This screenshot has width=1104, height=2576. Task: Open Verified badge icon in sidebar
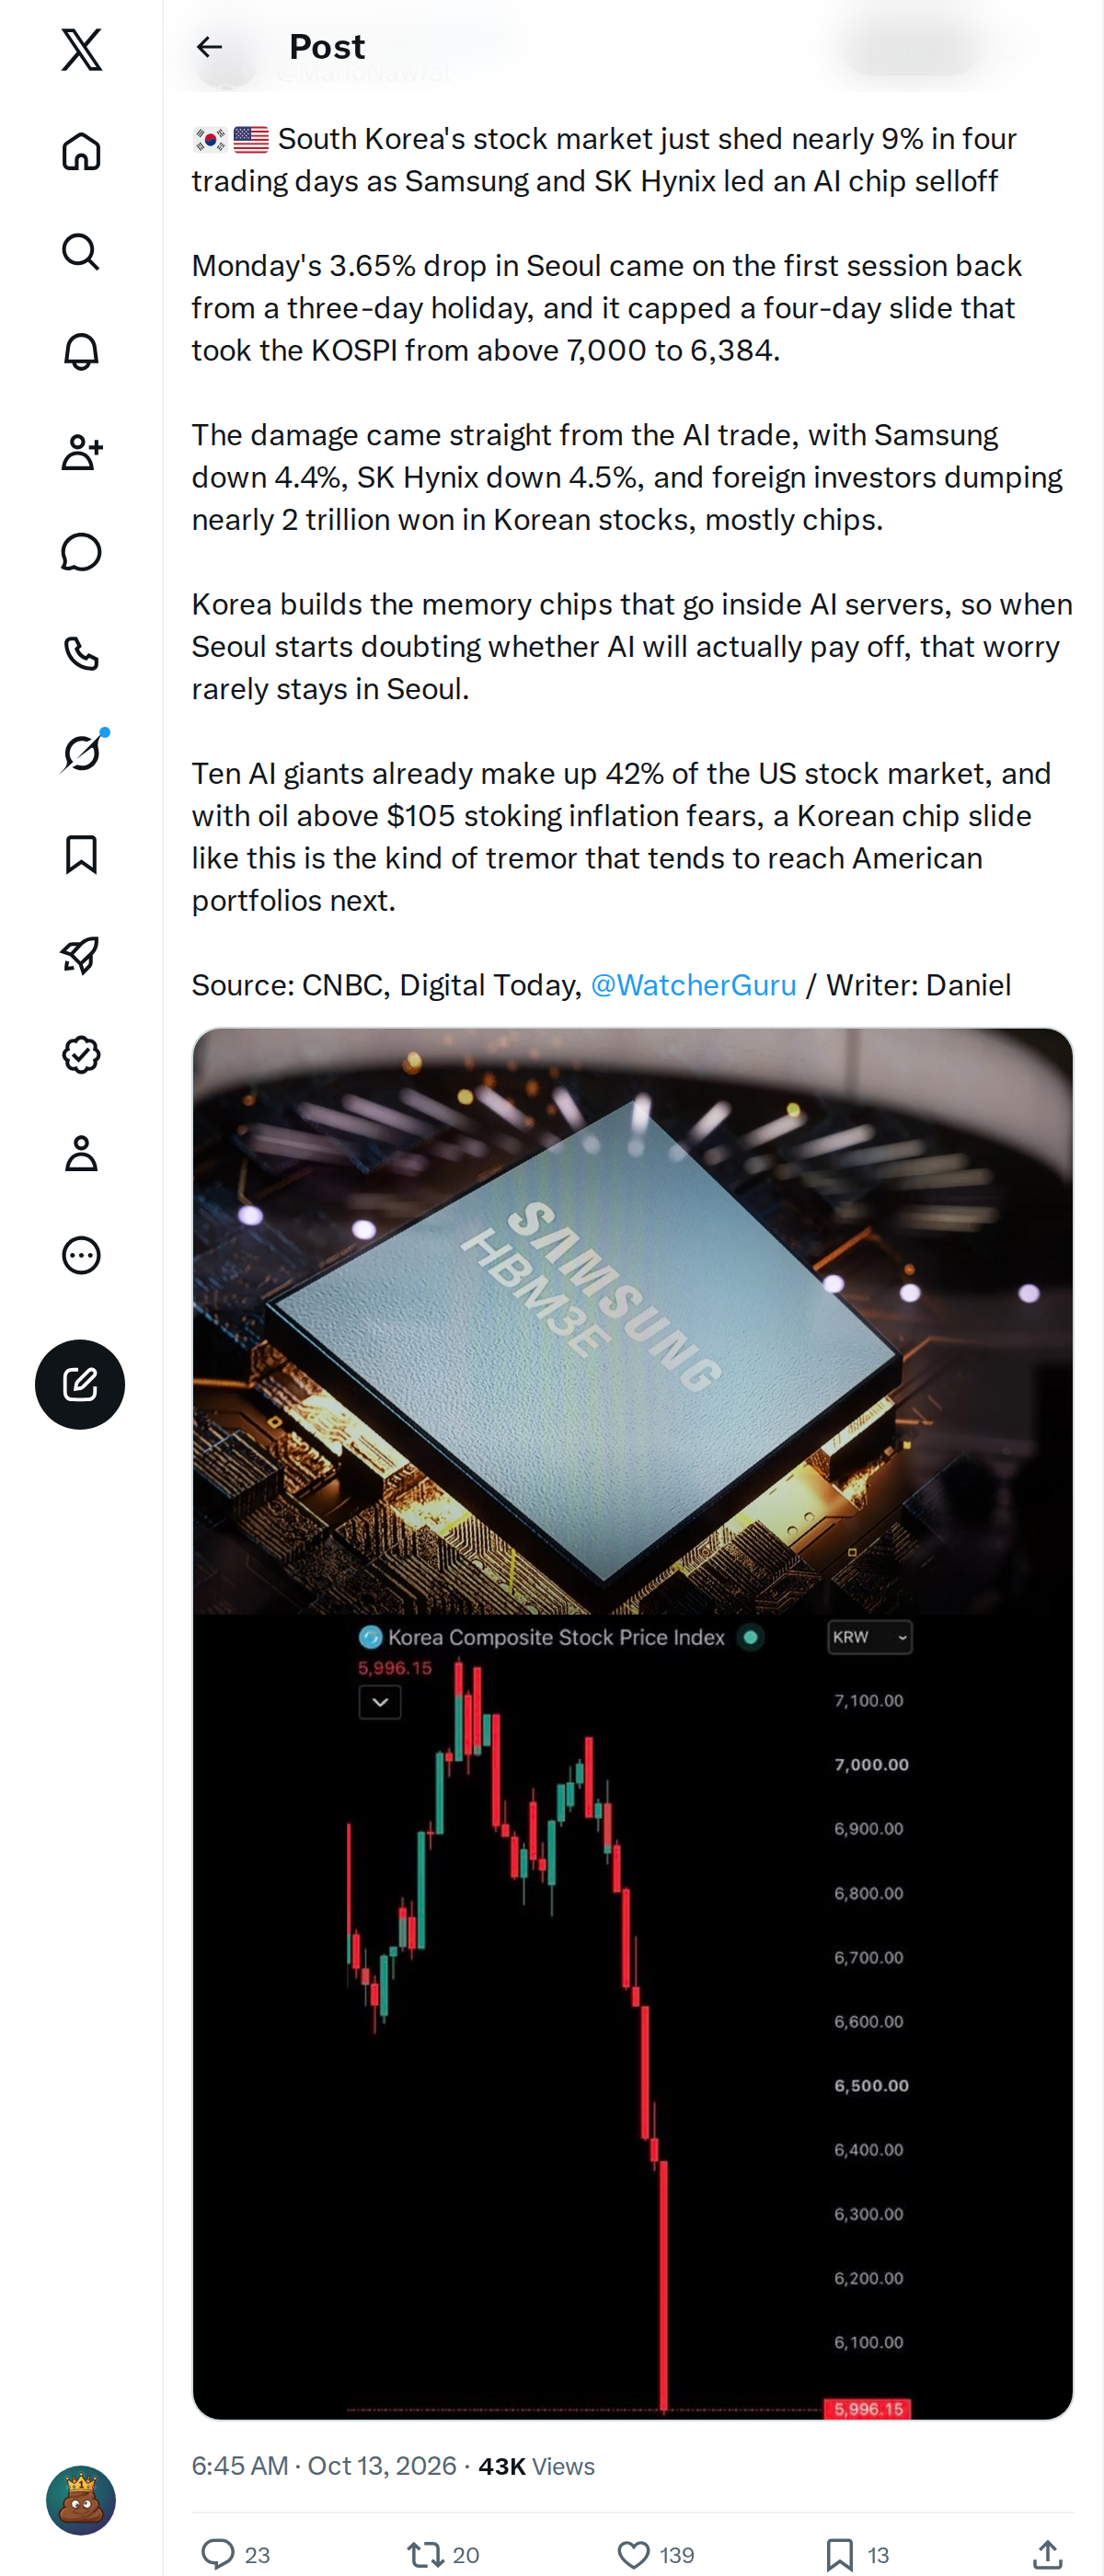click(81, 1054)
